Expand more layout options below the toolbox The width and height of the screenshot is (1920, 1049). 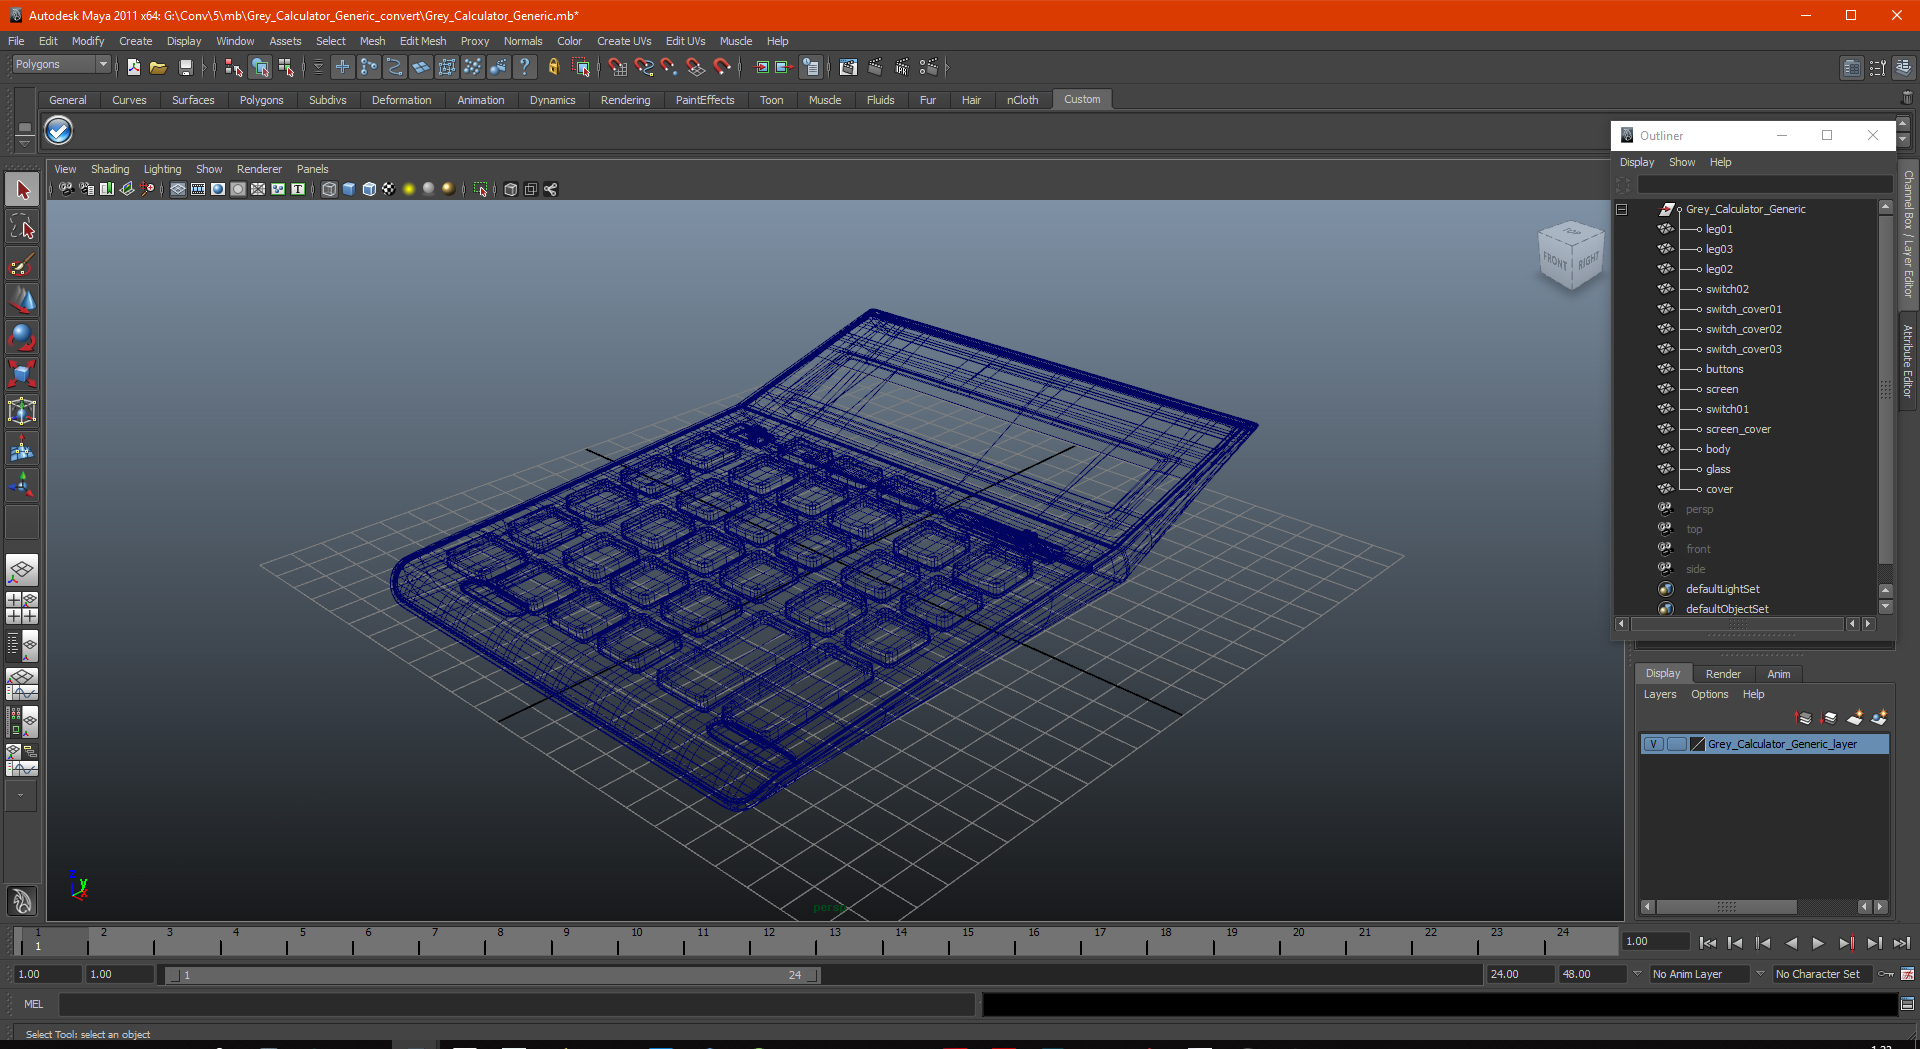point(21,796)
